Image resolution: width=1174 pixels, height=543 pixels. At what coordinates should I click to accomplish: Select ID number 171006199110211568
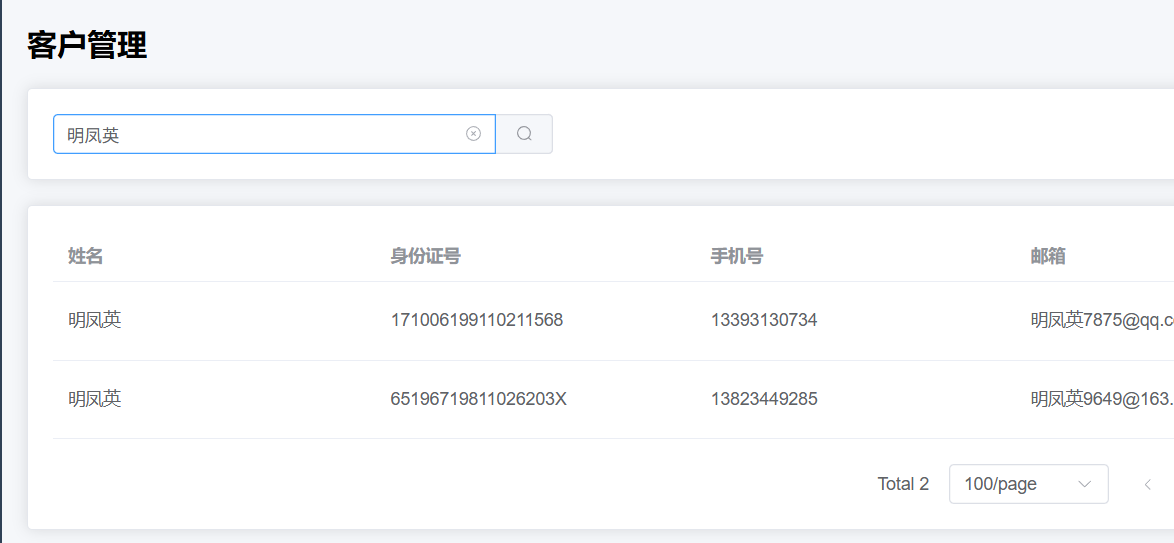(x=476, y=321)
